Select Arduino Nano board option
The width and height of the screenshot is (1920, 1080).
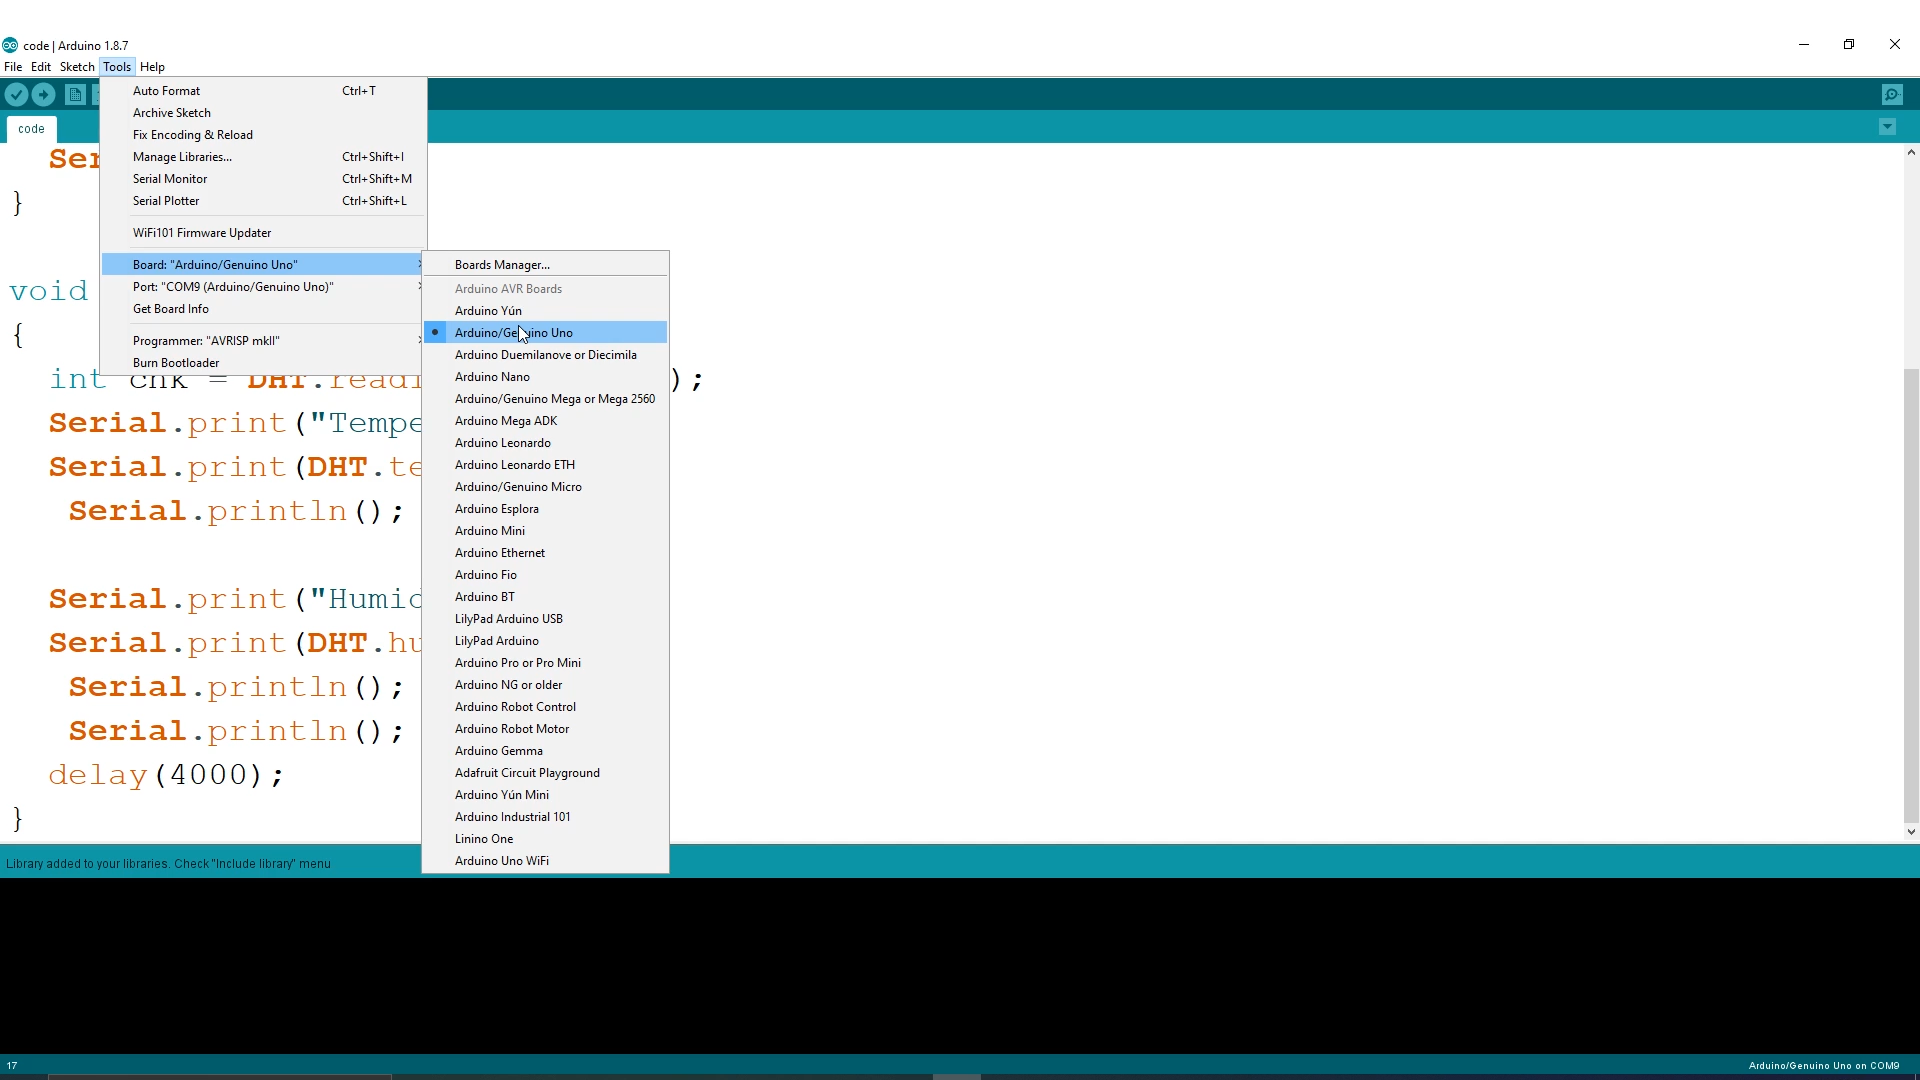tap(492, 377)
